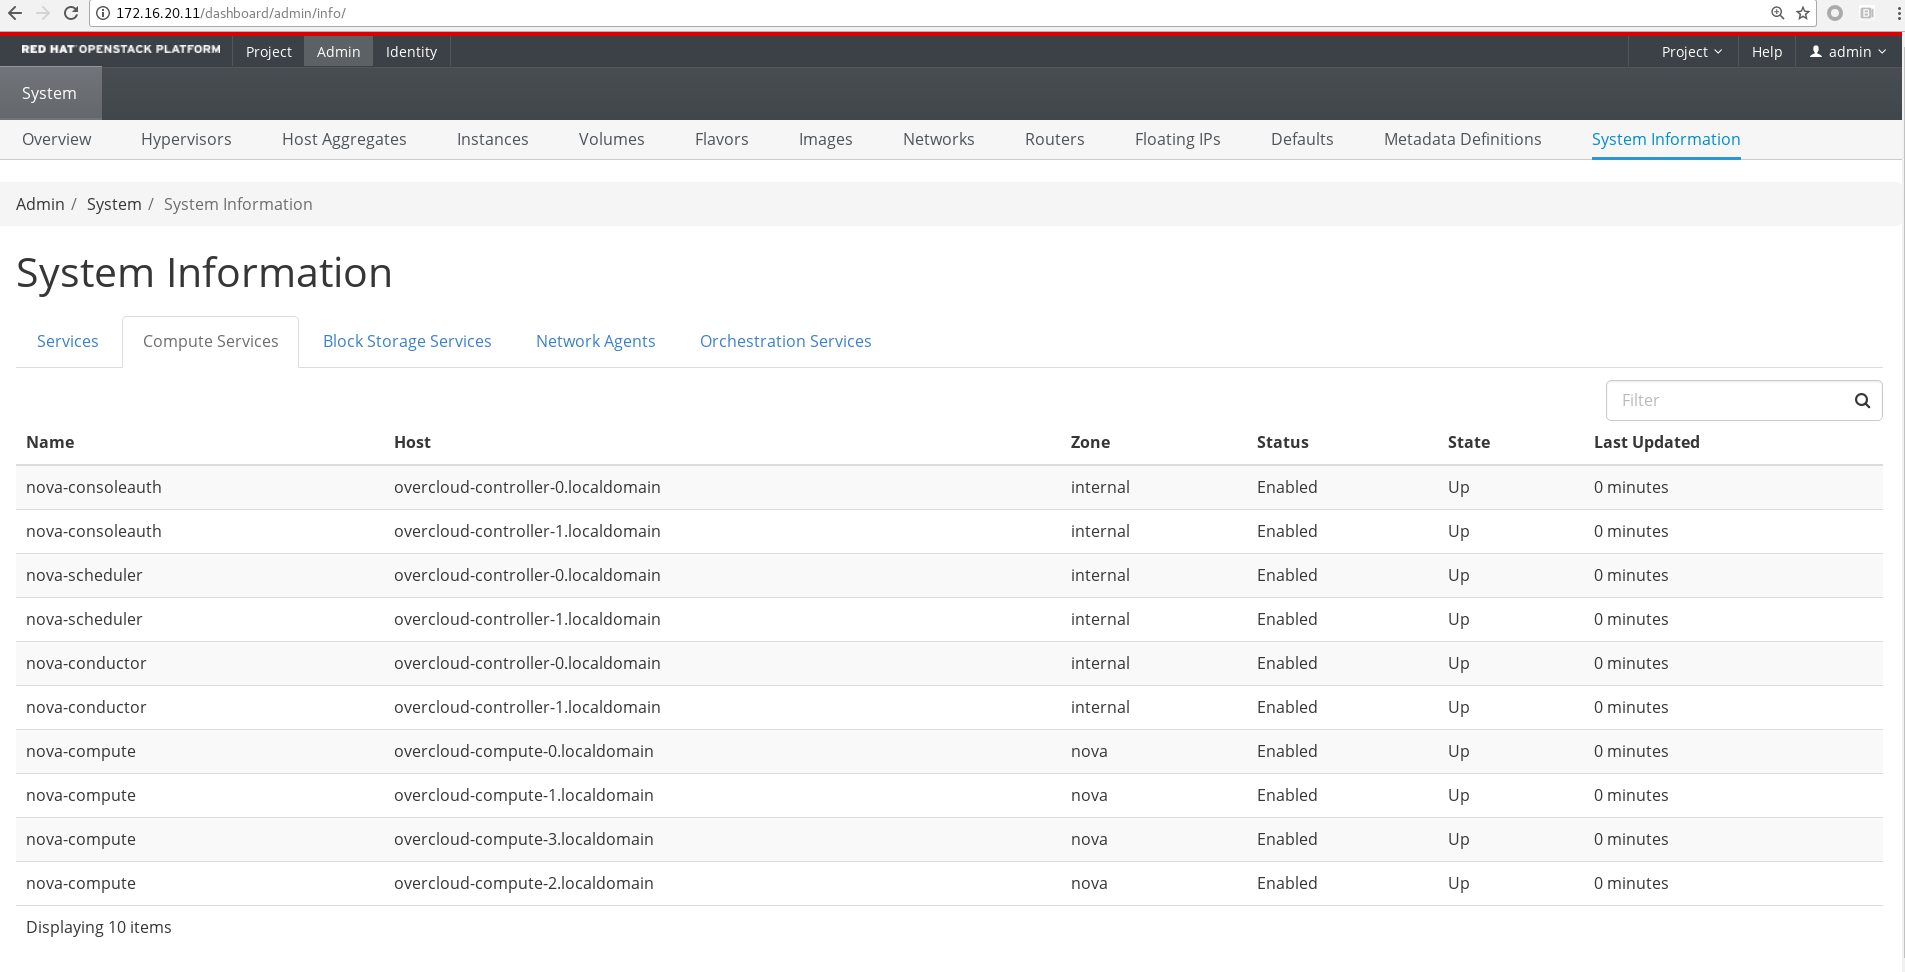
Task: Click Up state for overcloud-compute-2 row
Action: pos(1459,883)
